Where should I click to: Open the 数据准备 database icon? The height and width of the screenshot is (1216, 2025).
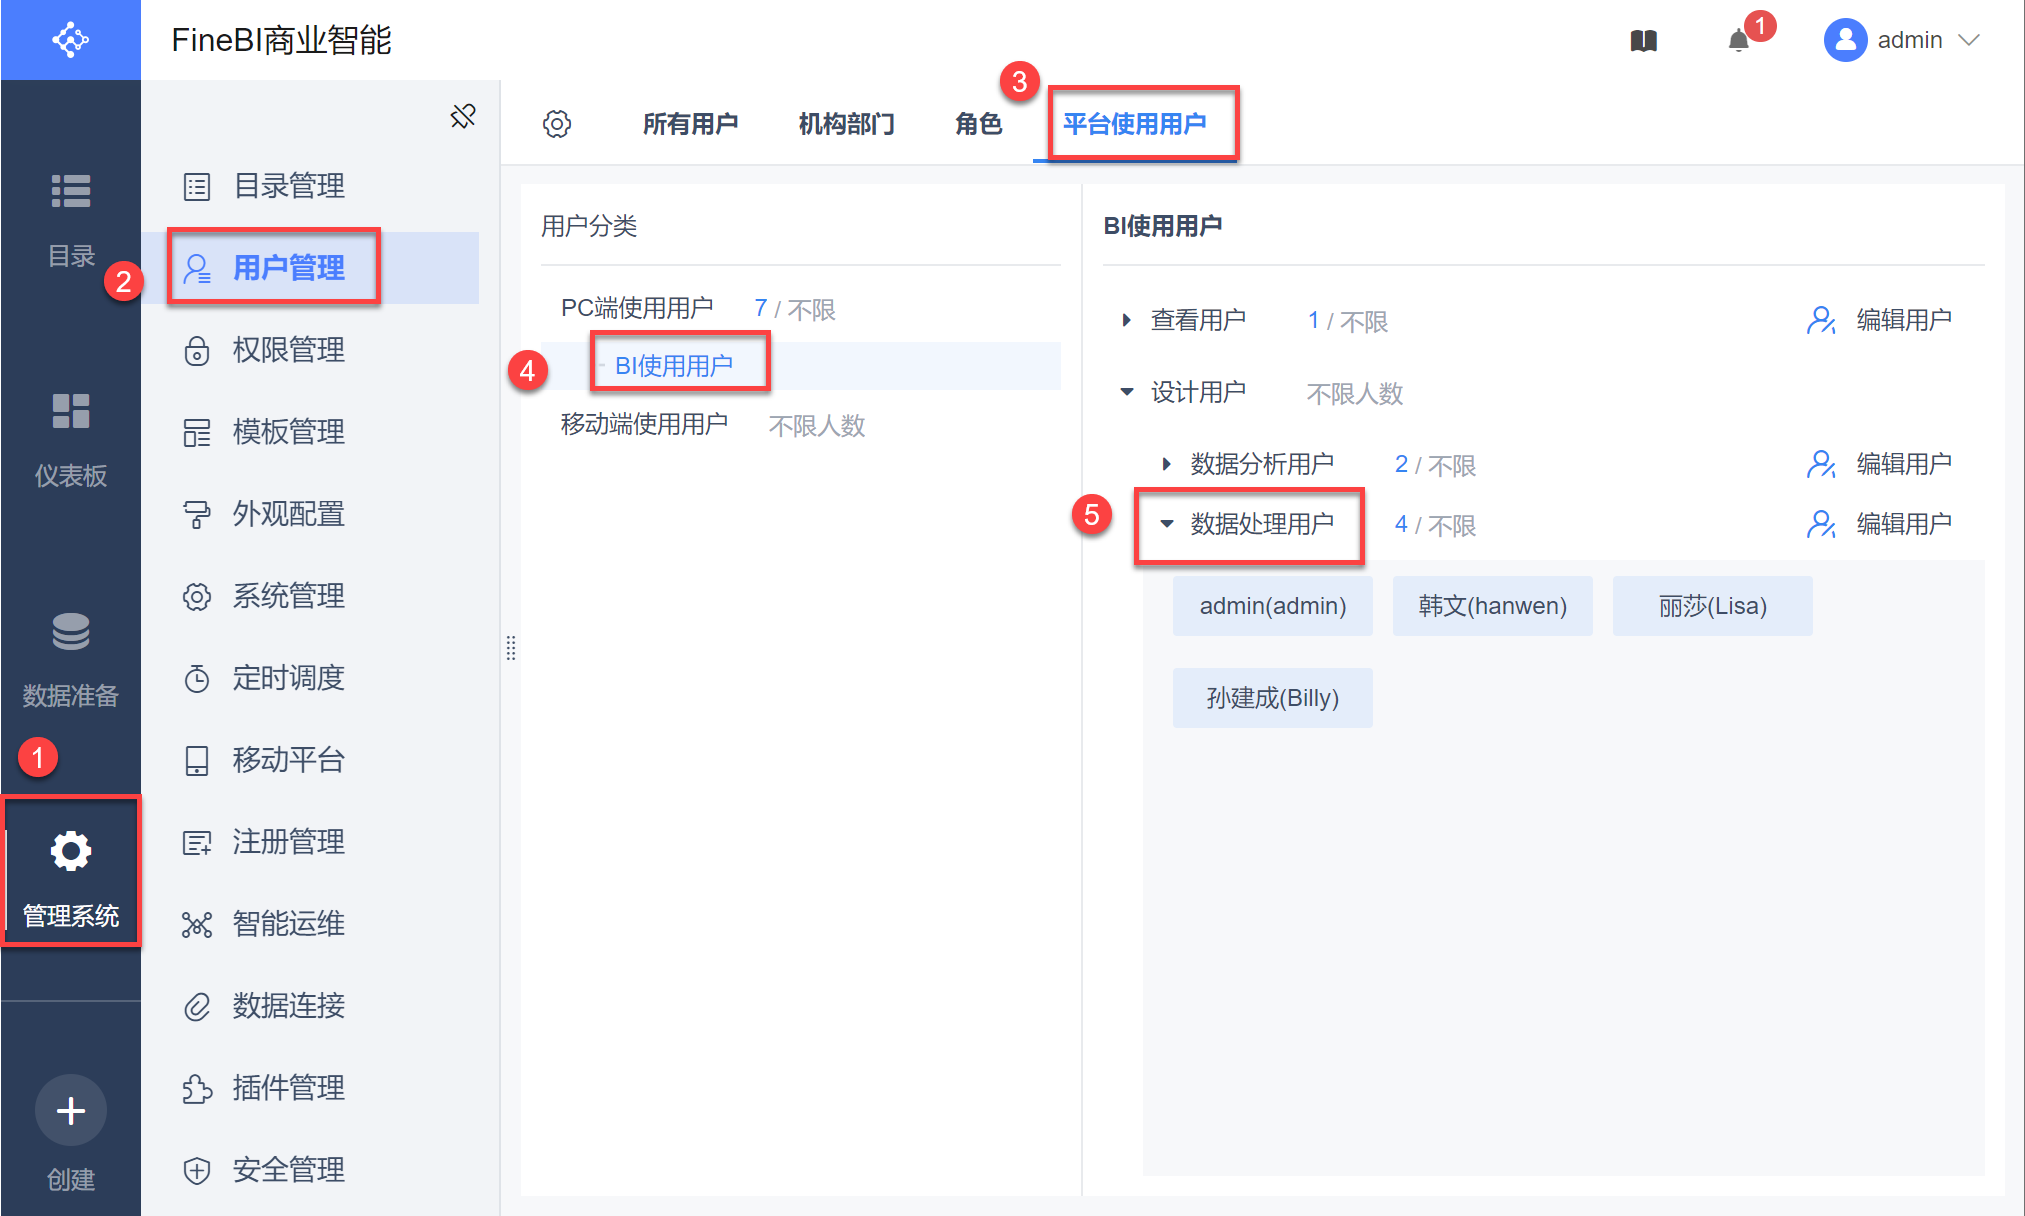(70, 632)
